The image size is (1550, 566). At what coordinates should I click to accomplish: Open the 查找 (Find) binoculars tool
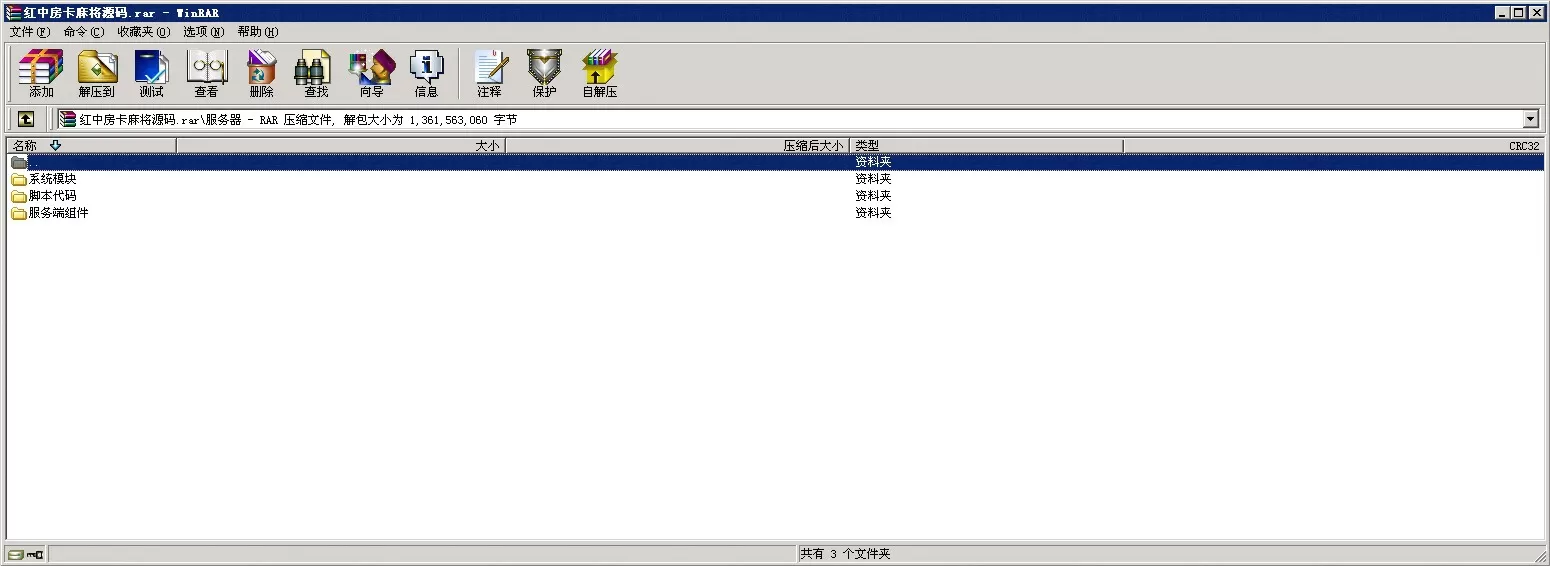coord(316,73)
